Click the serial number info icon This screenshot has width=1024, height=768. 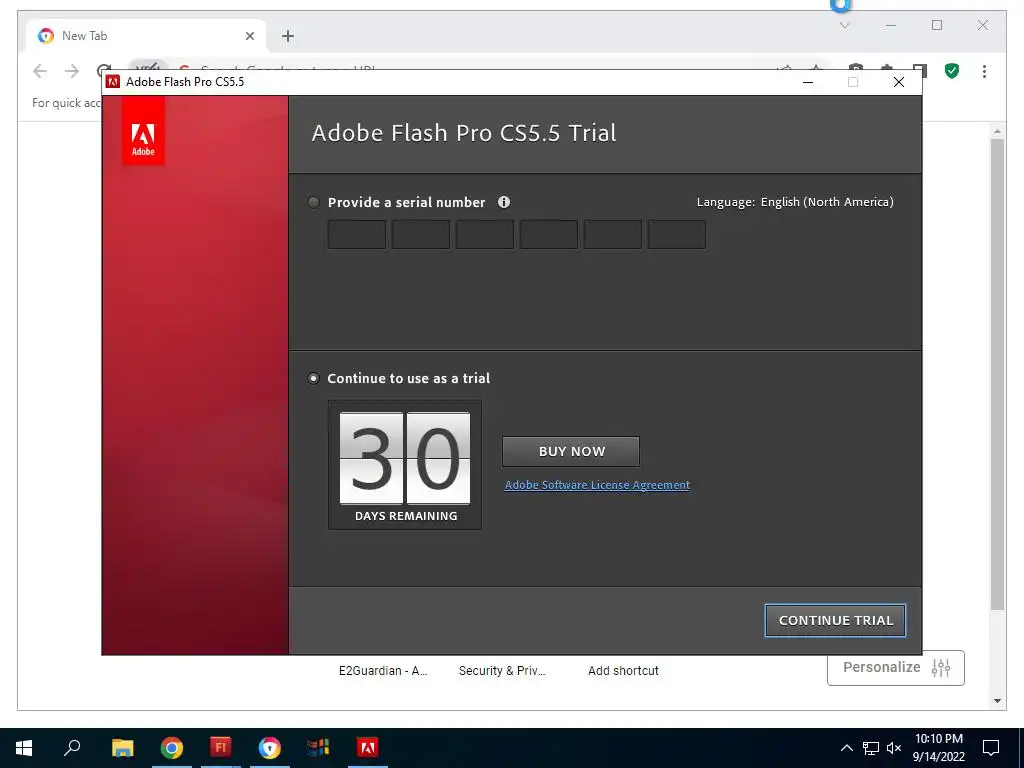click(504, 202)
